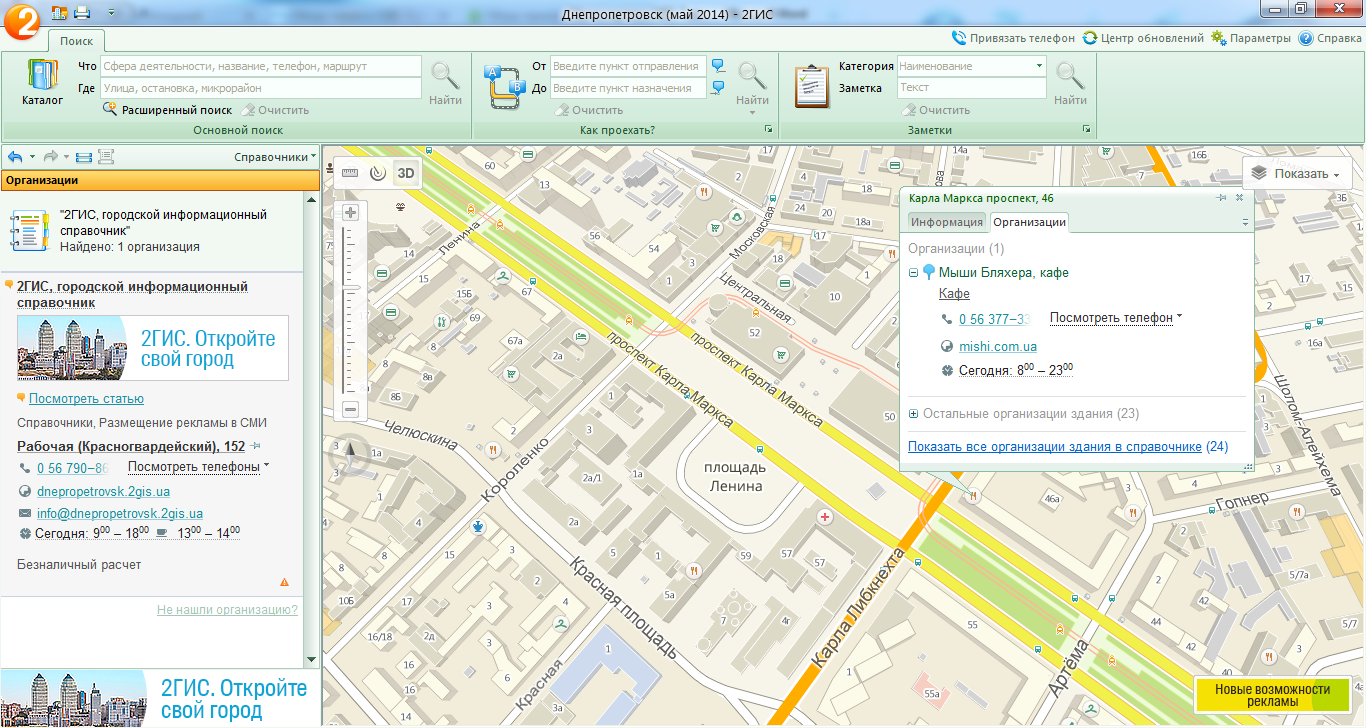
Task: Open the mishi.com.ua link
Action: point(997,346)
